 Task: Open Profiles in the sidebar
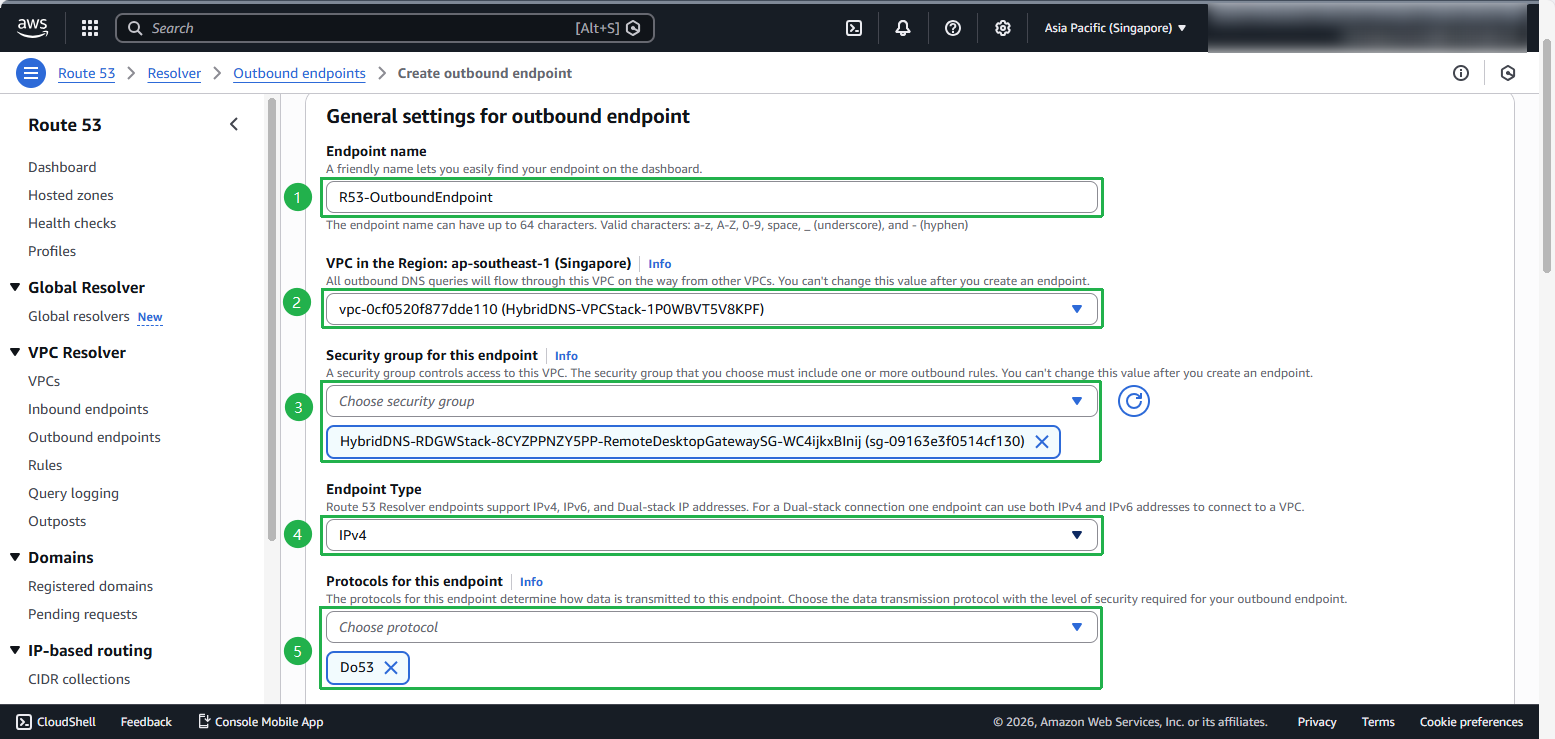[52, 251]
